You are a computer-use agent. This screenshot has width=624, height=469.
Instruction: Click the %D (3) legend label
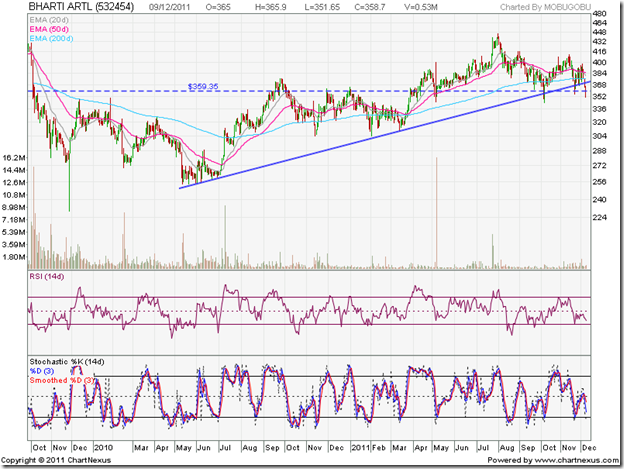(42, 371)
